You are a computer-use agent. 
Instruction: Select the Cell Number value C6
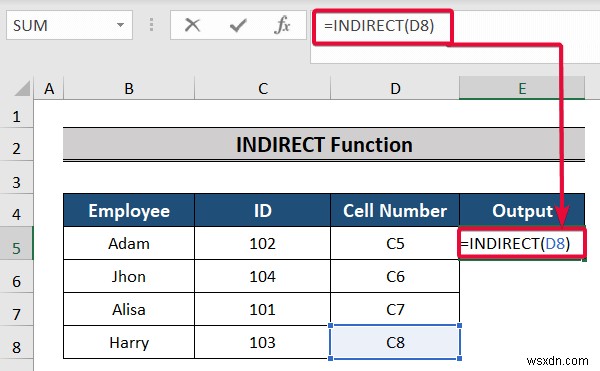tap(395, 276)
